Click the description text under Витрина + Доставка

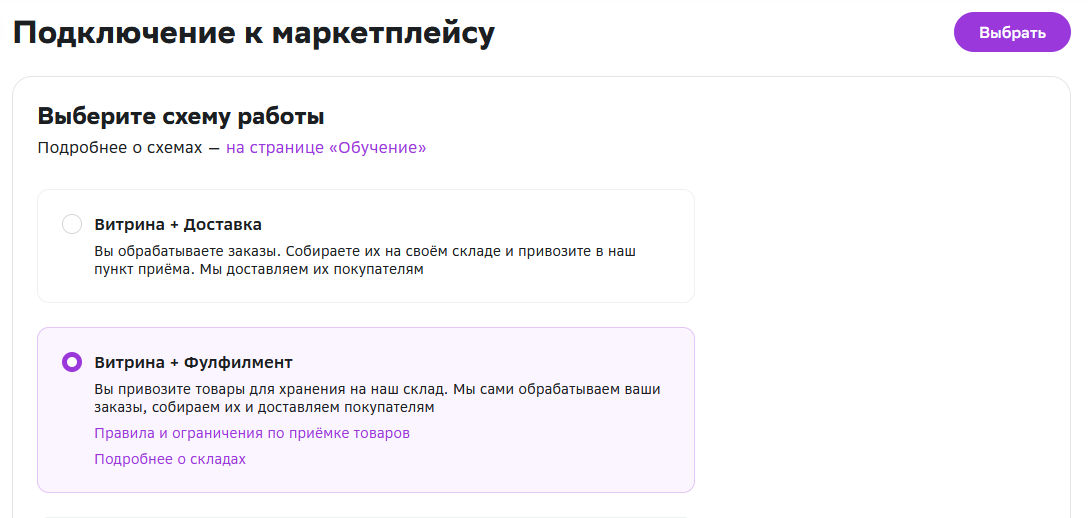(365, 260)
